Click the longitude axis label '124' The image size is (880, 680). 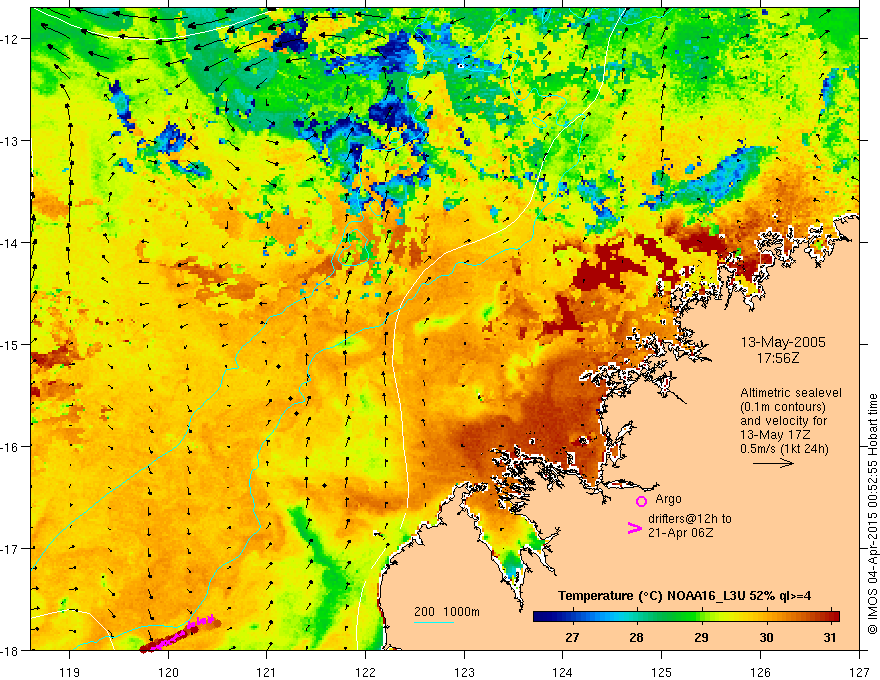pyautogui.click(x=563, y=673)
